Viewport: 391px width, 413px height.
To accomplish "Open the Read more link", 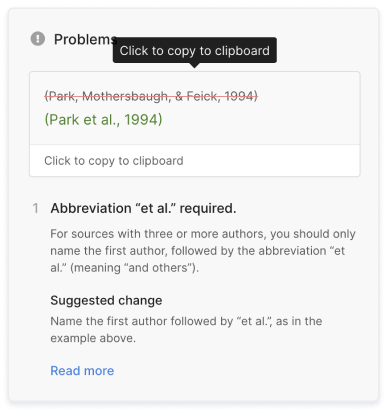I will click(82, 371).
